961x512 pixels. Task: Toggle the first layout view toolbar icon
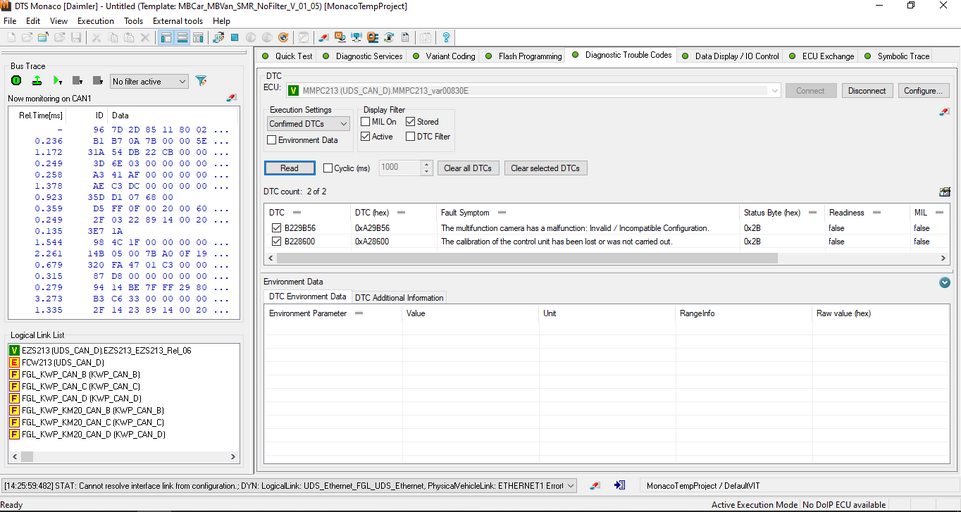(x=165, y=37)
